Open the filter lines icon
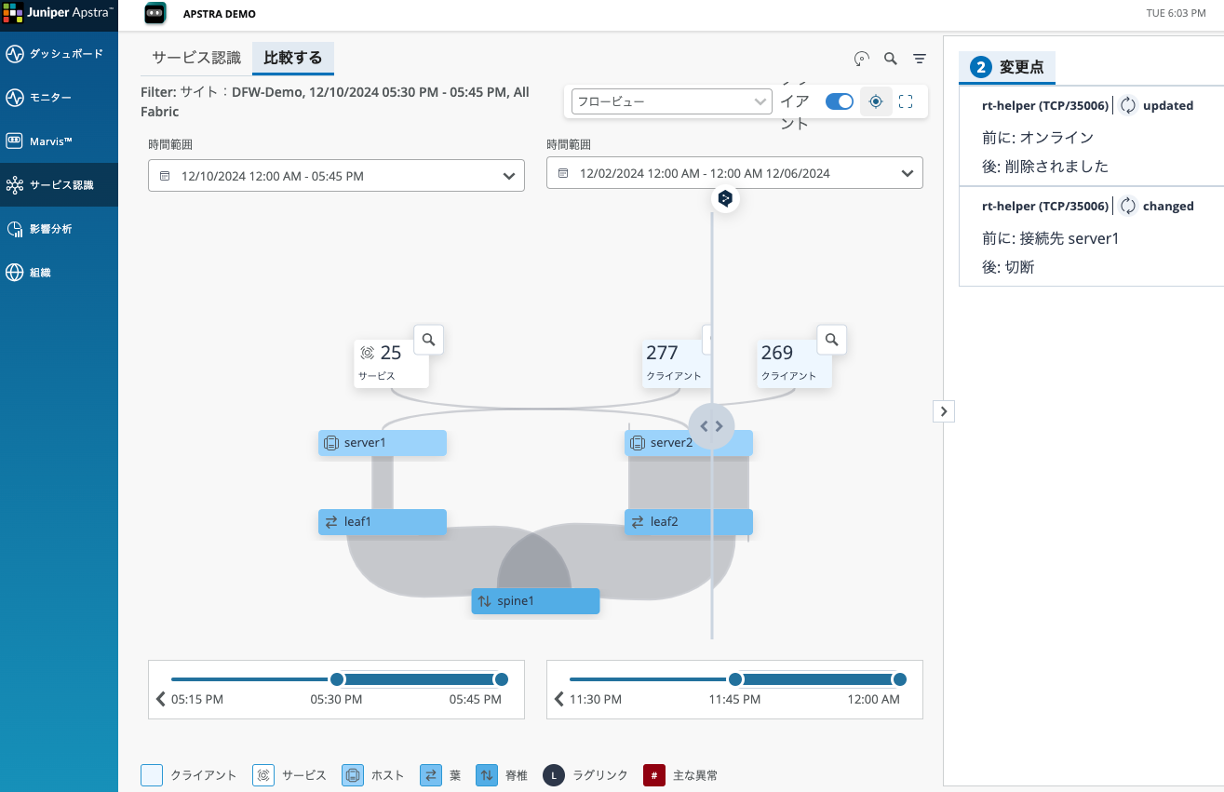Viewport: 1224px width, 792px height. 919,59
